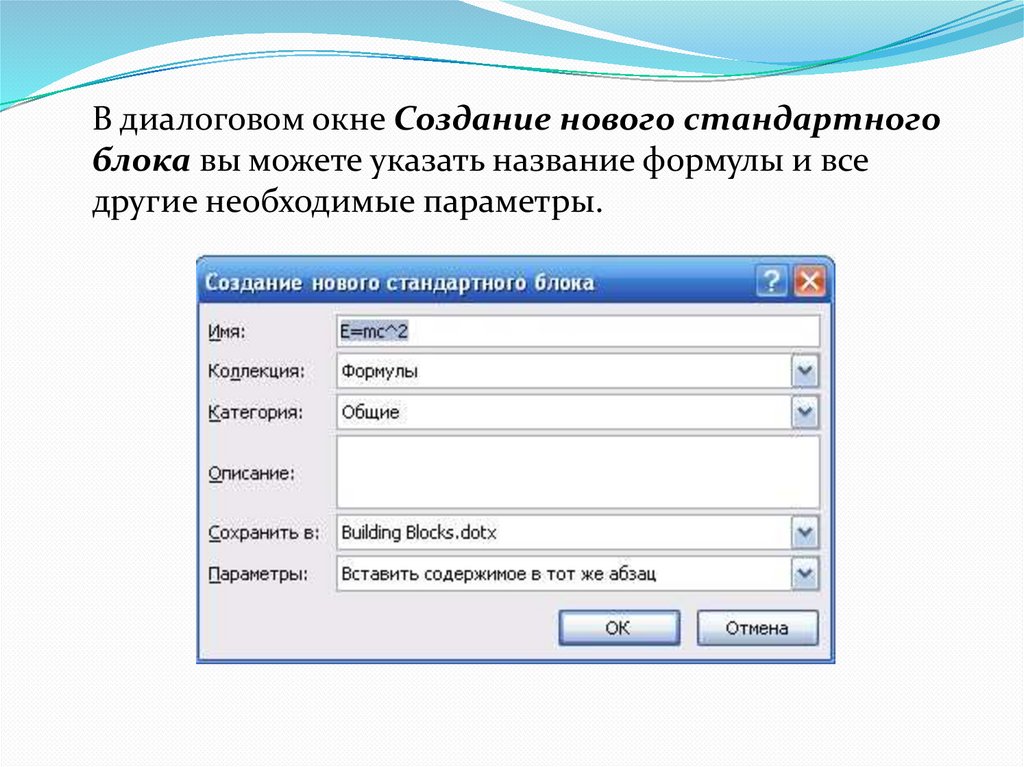Screen dimensions: 1024x767
Task: Click the Параметры: label
Action: tap(258, 574)
